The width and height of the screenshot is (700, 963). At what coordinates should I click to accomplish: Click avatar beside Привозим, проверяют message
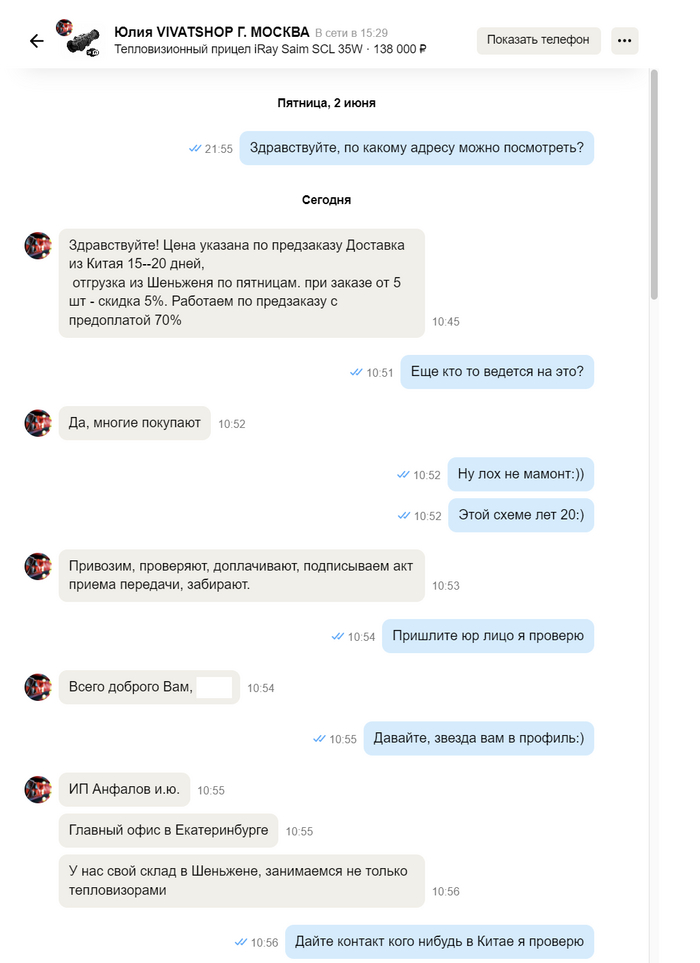point(38,566)
